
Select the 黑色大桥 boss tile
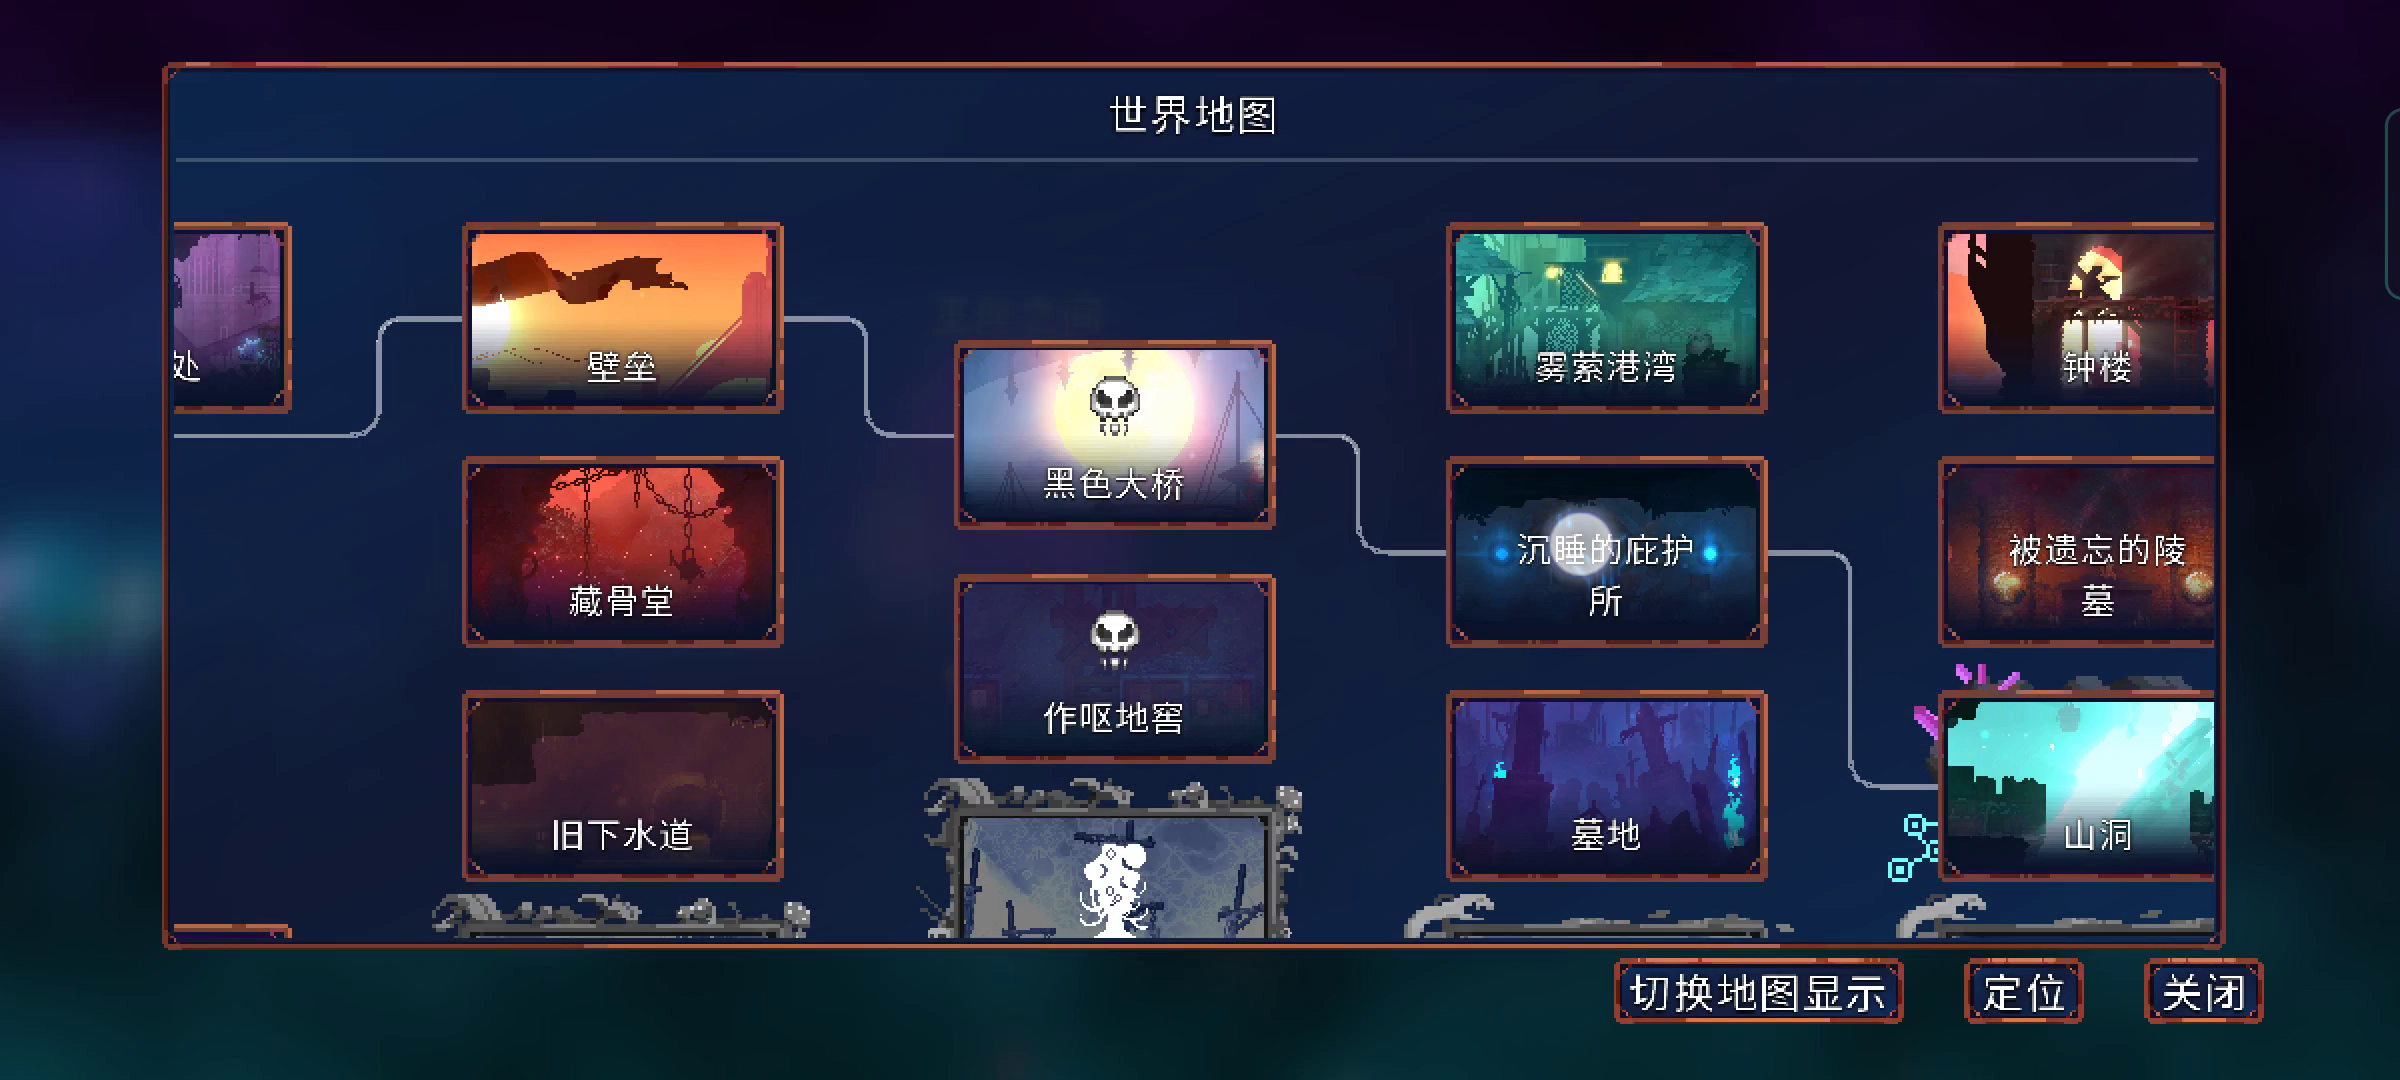click(x=1115, y=435)
